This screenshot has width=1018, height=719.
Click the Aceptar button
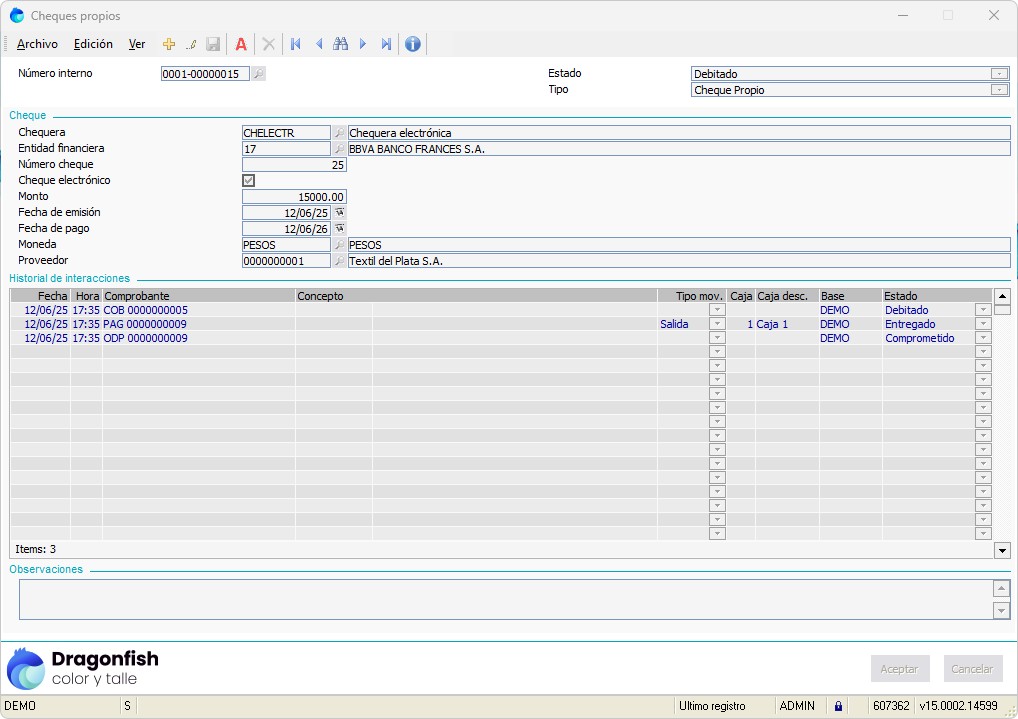900,669
